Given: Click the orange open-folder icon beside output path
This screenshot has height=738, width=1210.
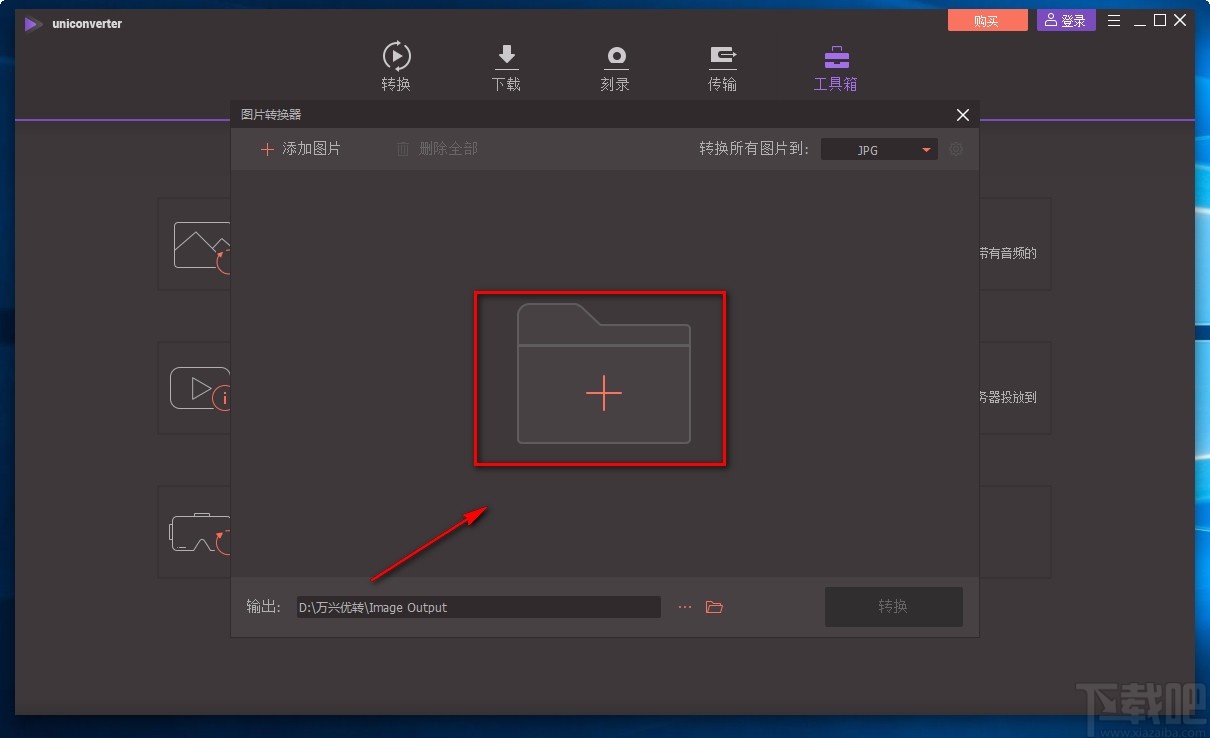Looking at the screenshot, I should point(712,606).
